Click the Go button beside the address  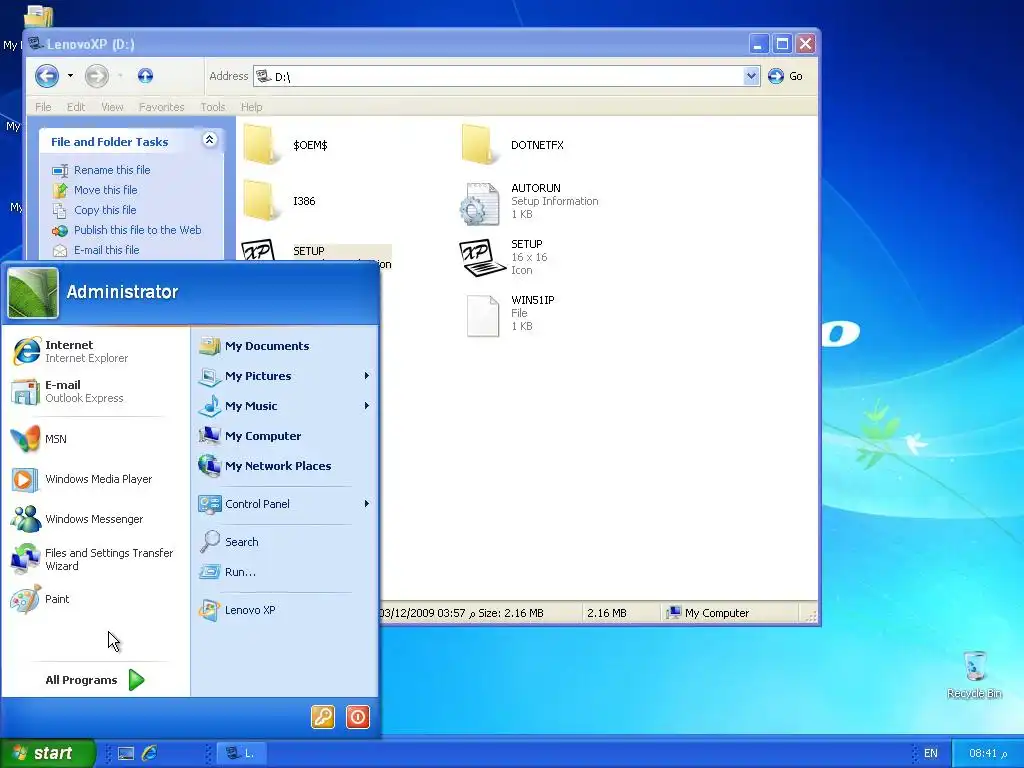click(786, 76)
